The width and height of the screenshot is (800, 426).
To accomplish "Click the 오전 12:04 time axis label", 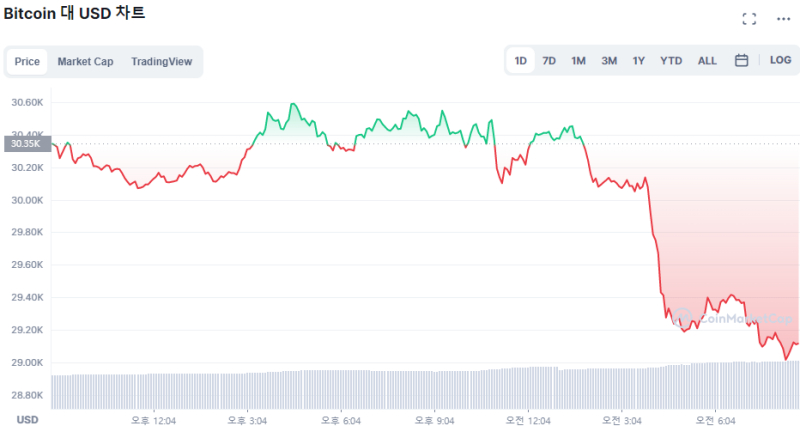I will click(x=528, y=421).
